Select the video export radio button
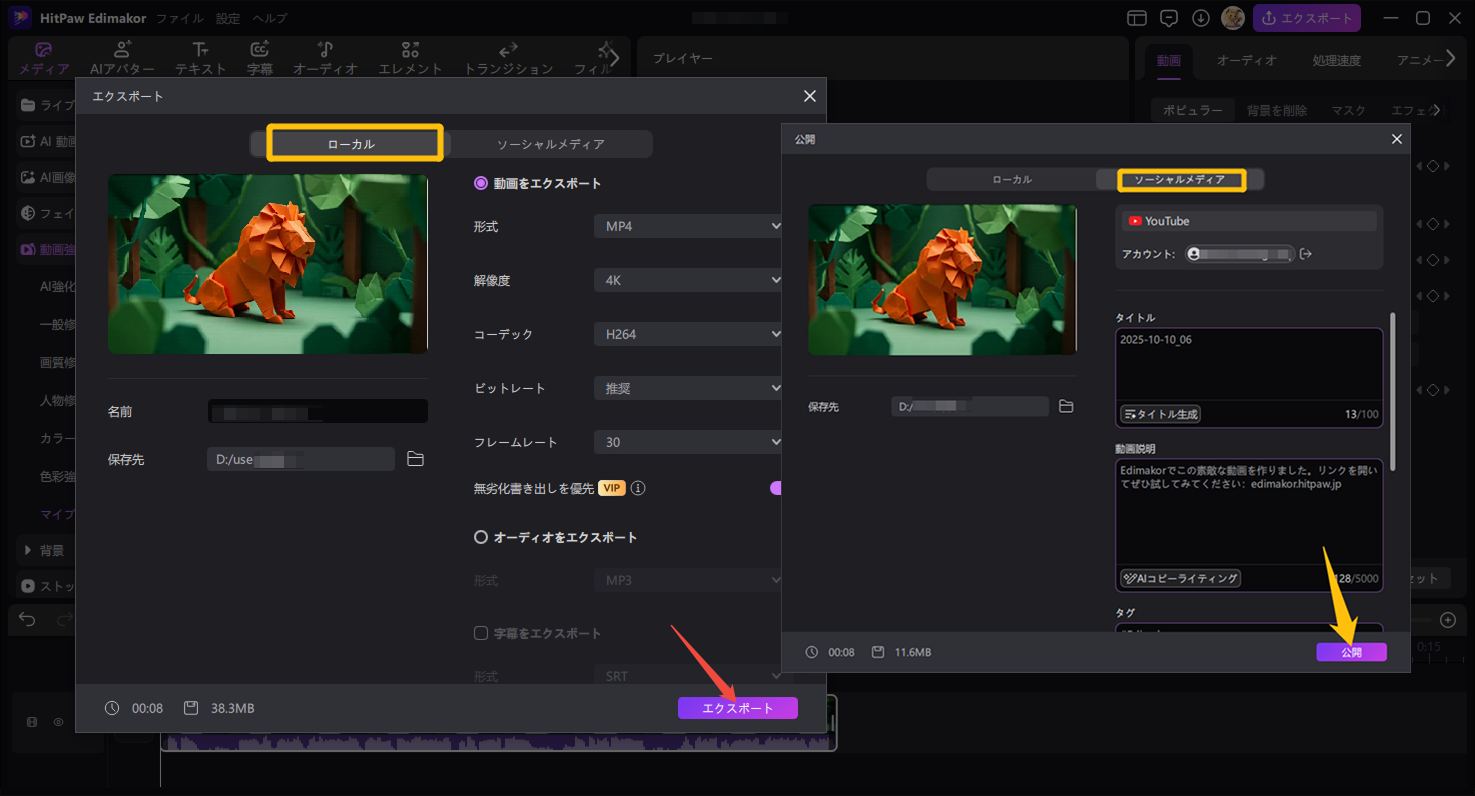The image size is (1475, 796). (481, 183)
